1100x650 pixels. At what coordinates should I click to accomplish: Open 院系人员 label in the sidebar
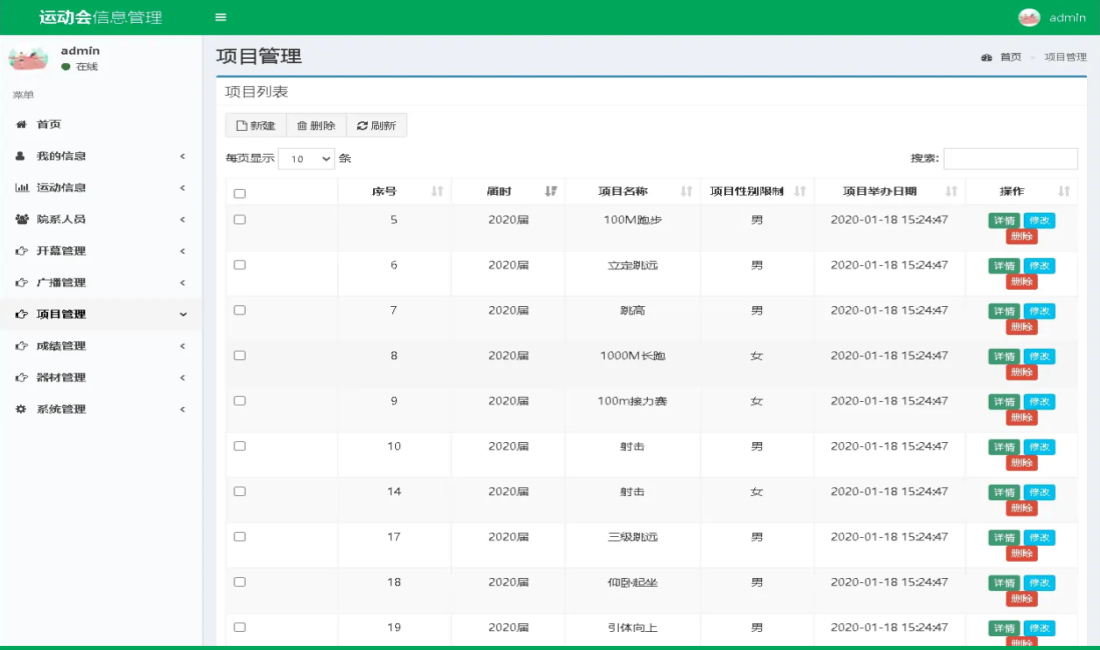click(61, 219)
